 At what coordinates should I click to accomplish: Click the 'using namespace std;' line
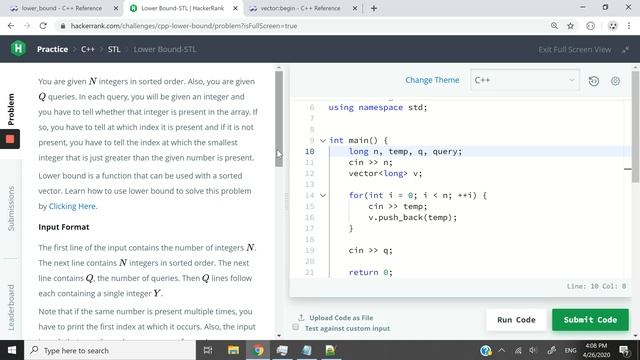pos(378,108)
